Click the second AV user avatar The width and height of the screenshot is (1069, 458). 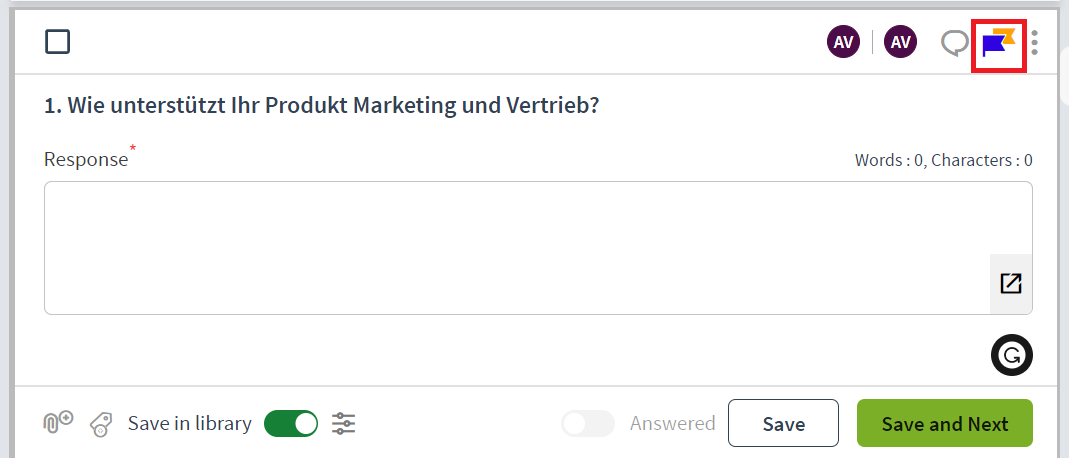coord(900,42)
